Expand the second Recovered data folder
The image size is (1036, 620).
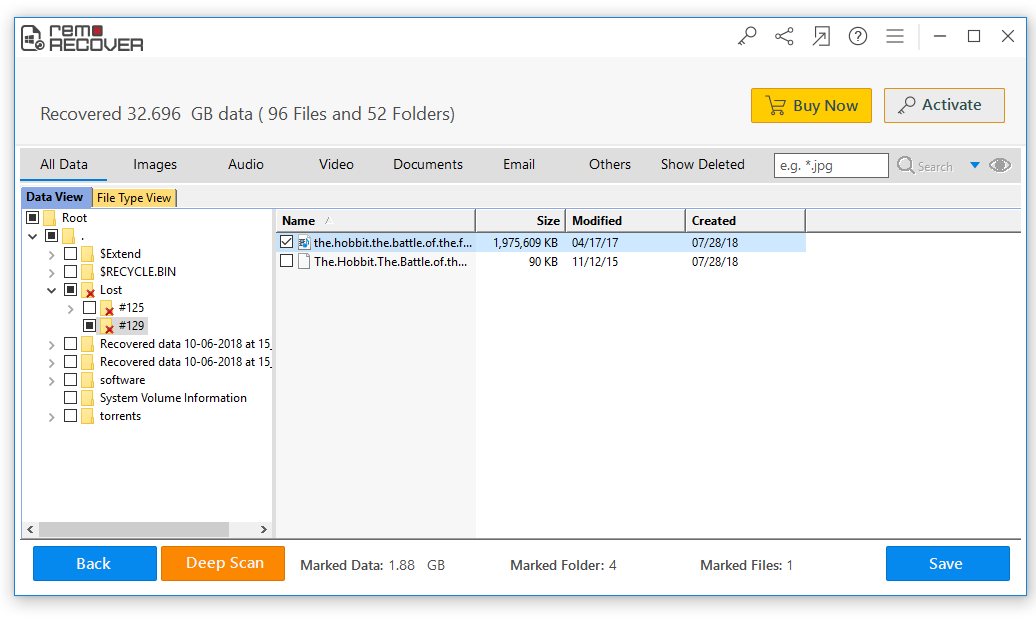tap(52, 363)
